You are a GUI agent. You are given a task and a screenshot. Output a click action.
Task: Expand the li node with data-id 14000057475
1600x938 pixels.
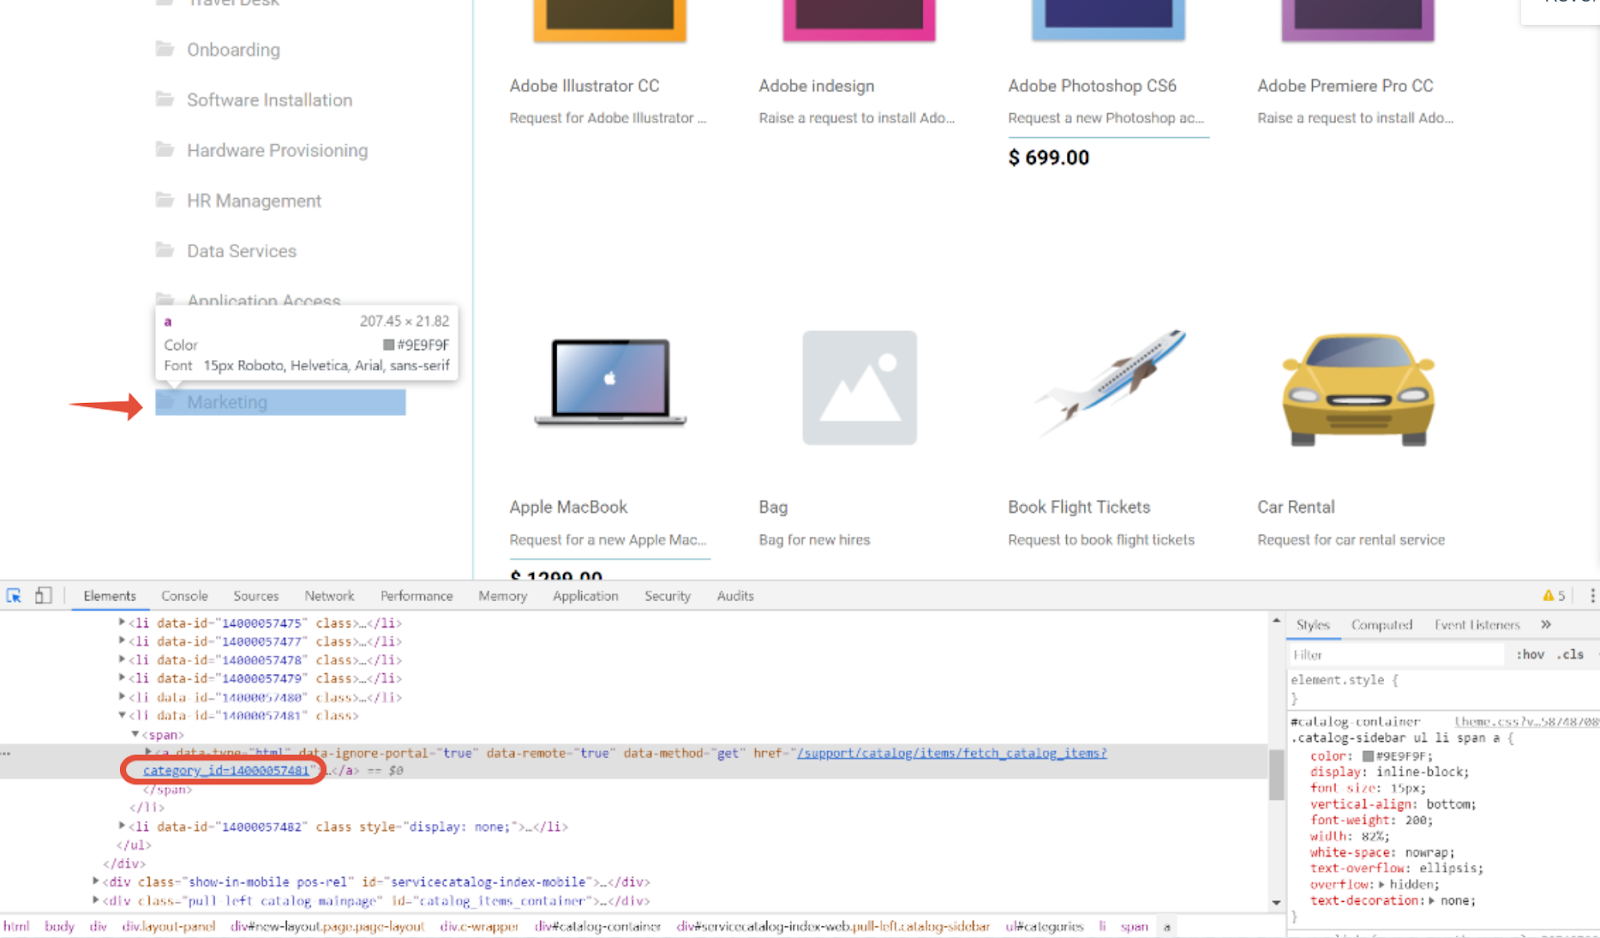click(x=122, y=623)
